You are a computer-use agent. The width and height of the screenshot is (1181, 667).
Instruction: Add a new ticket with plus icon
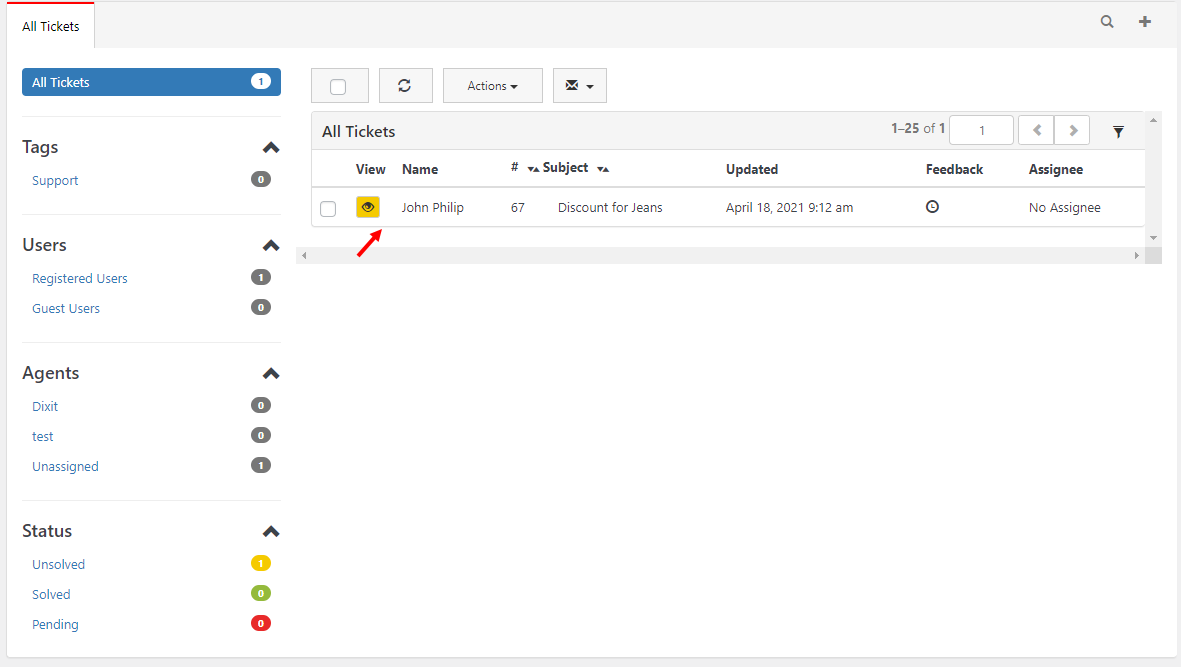click(1144, 22)
